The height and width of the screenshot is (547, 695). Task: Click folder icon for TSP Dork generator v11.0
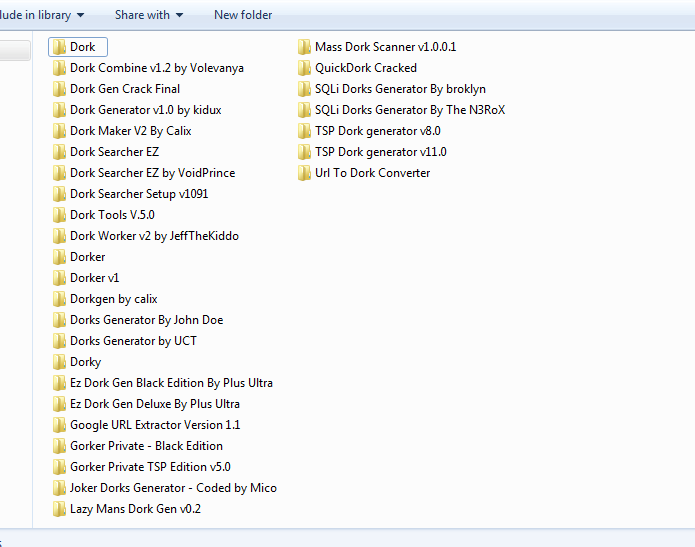304,152
